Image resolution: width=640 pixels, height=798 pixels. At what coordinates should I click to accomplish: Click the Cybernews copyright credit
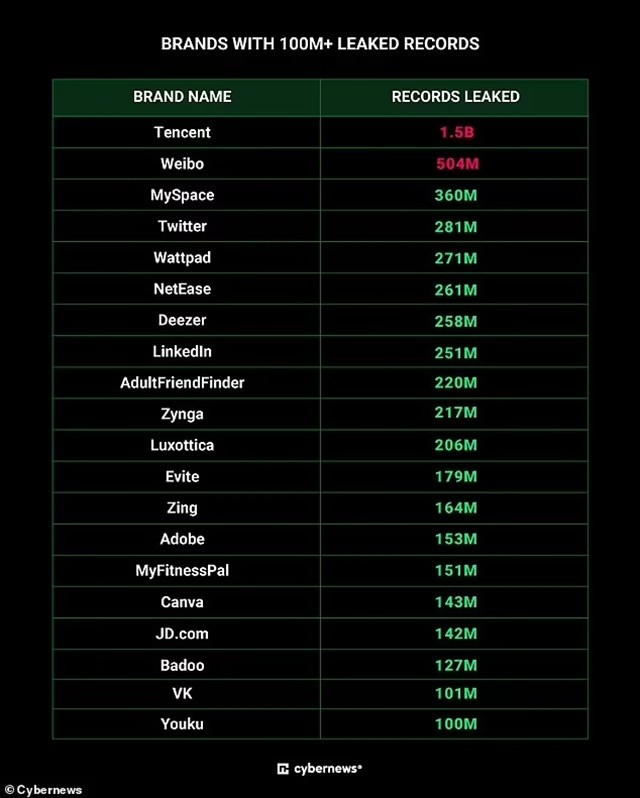pos(43,790)
